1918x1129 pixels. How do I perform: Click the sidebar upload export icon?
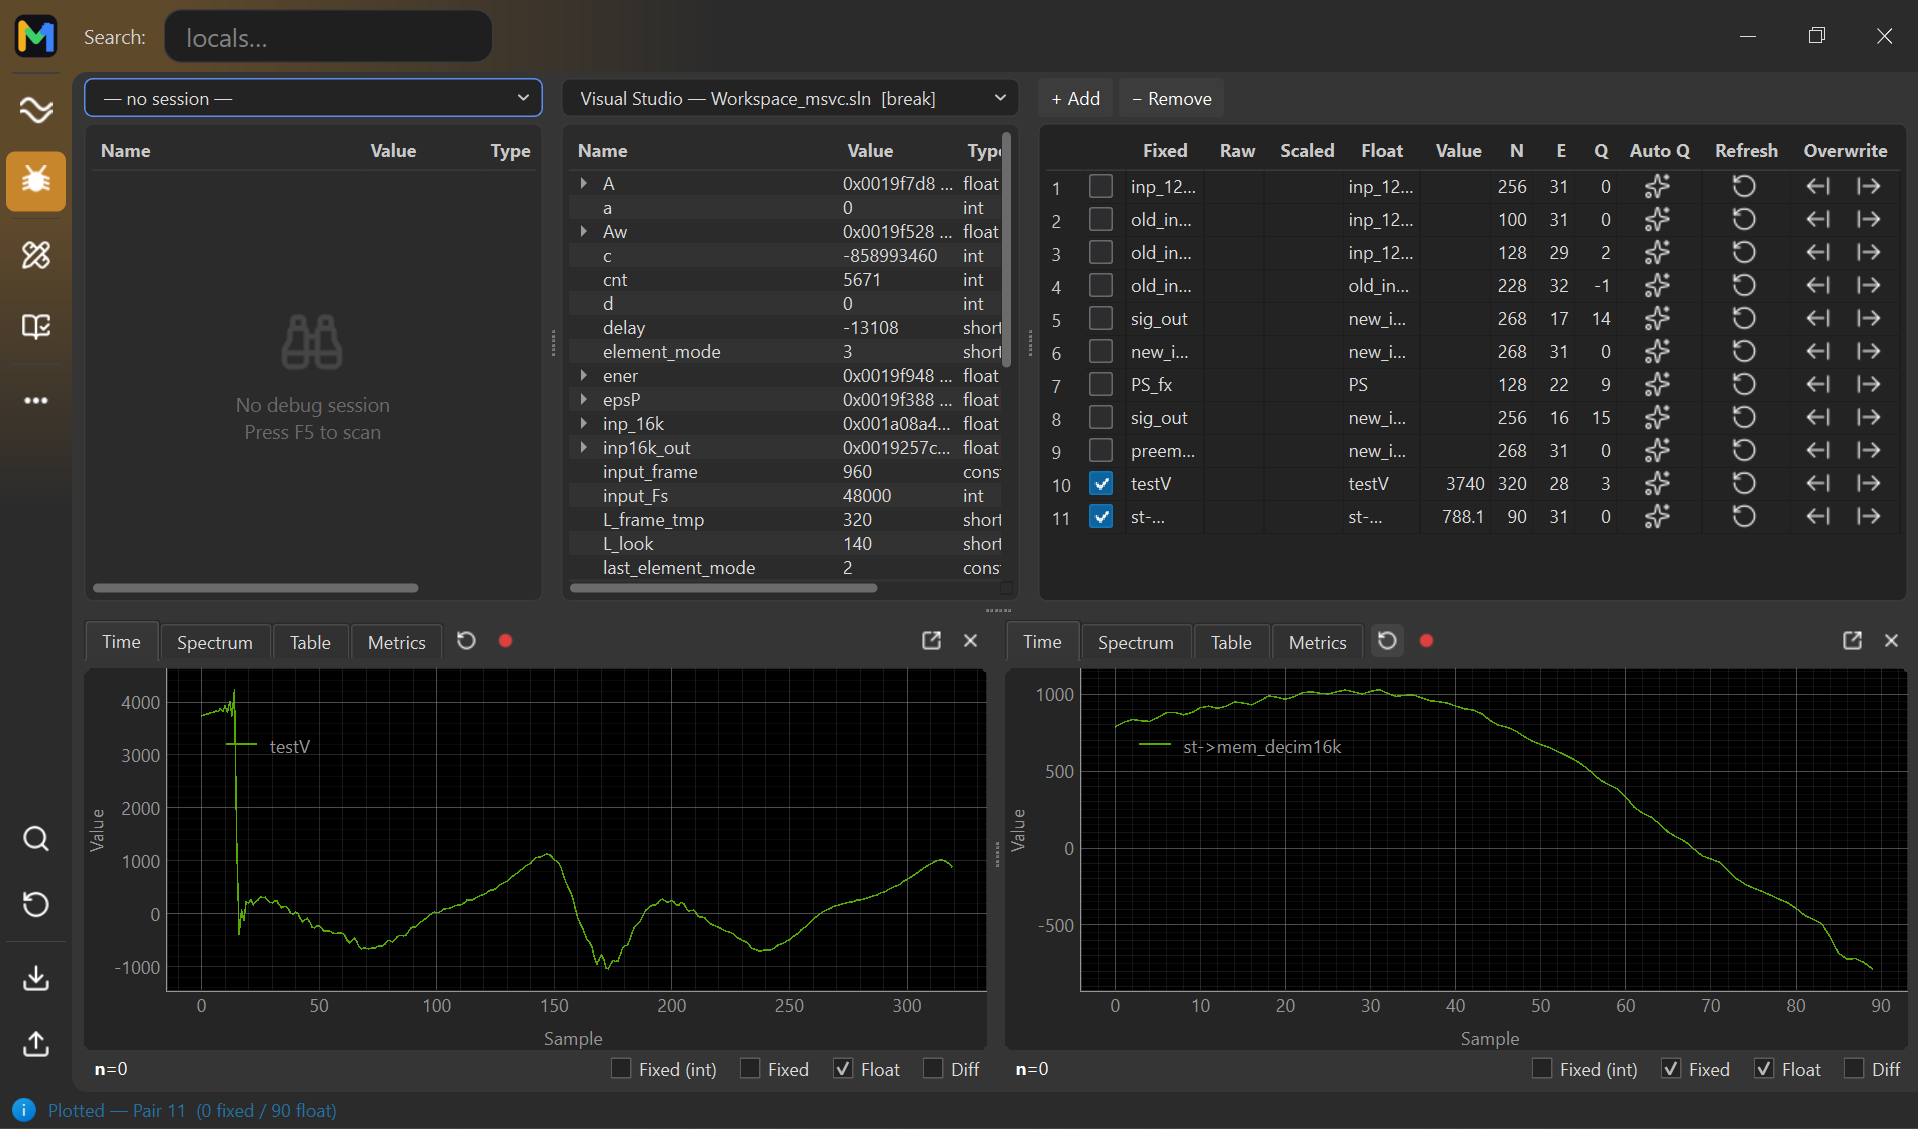[x=36, y=1043]
